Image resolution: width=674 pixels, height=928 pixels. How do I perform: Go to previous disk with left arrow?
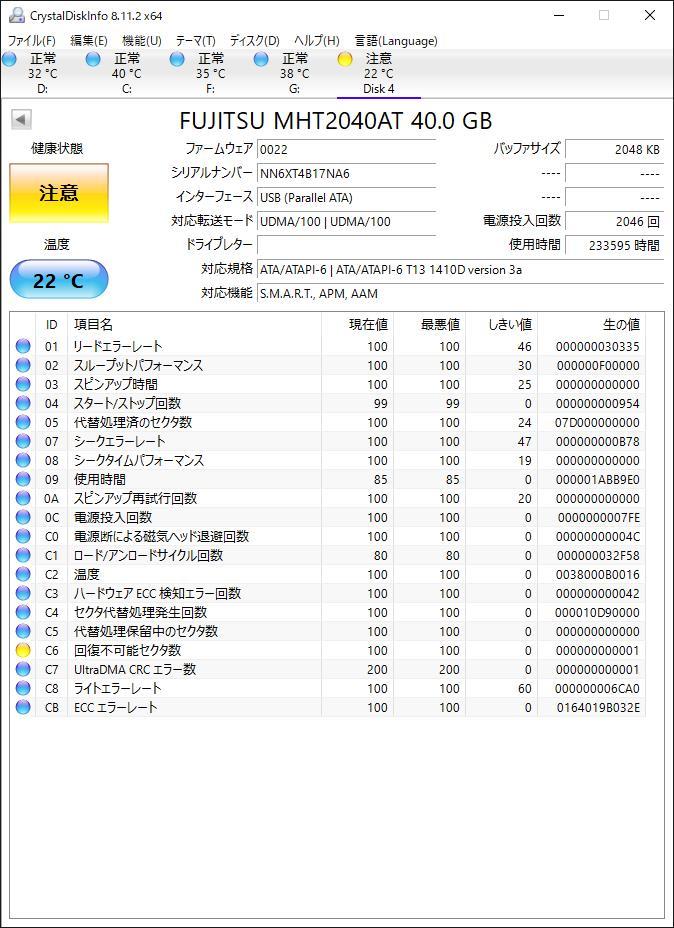21,120
